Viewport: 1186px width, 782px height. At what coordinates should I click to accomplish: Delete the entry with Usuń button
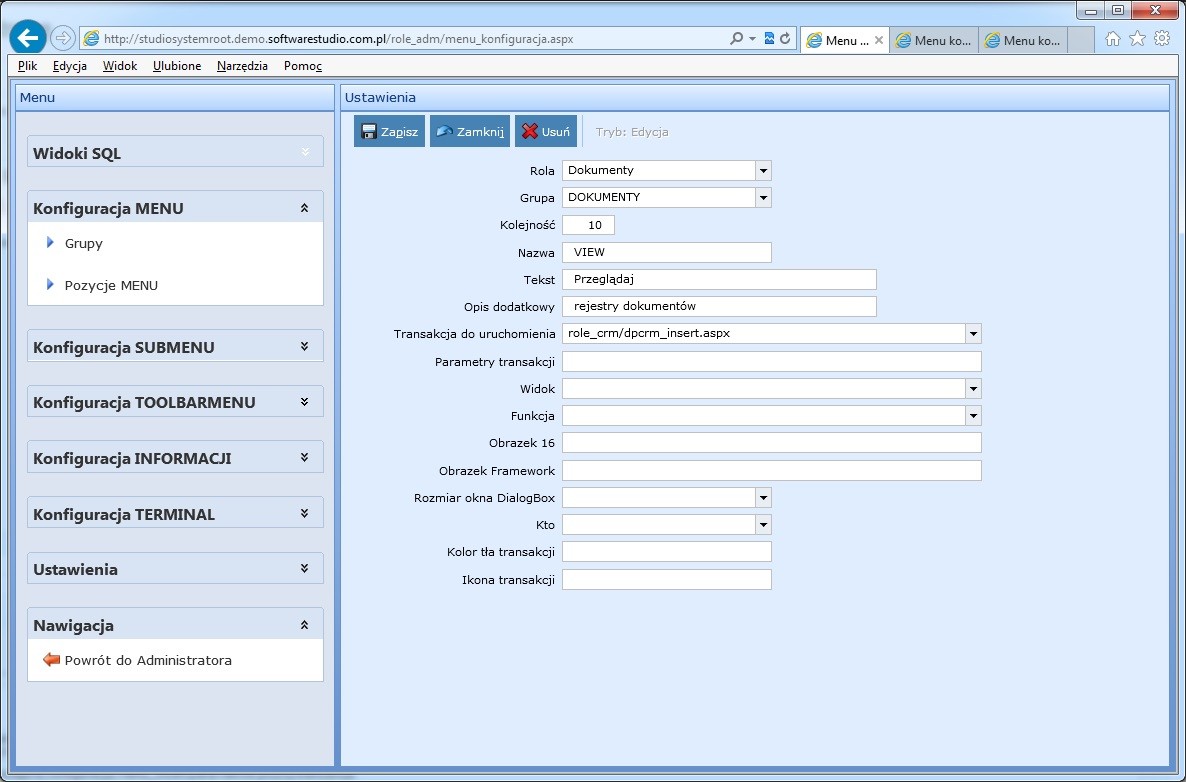[546, 132]
